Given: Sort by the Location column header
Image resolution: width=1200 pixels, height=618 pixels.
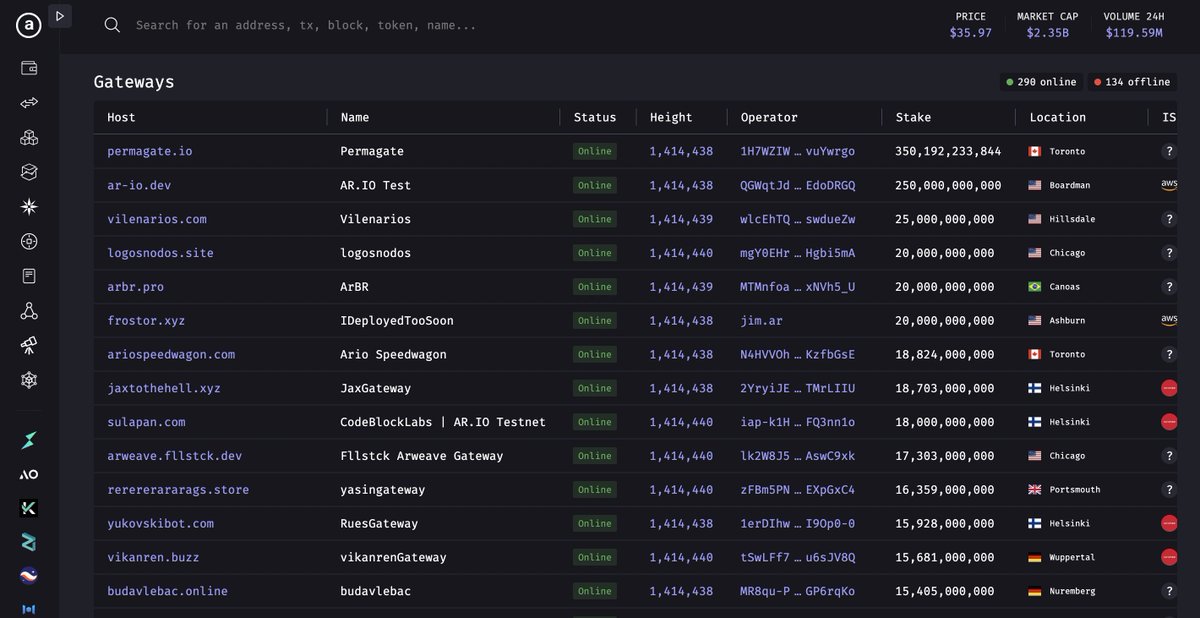Looking at the screenshot, I should coord(1057,117).
